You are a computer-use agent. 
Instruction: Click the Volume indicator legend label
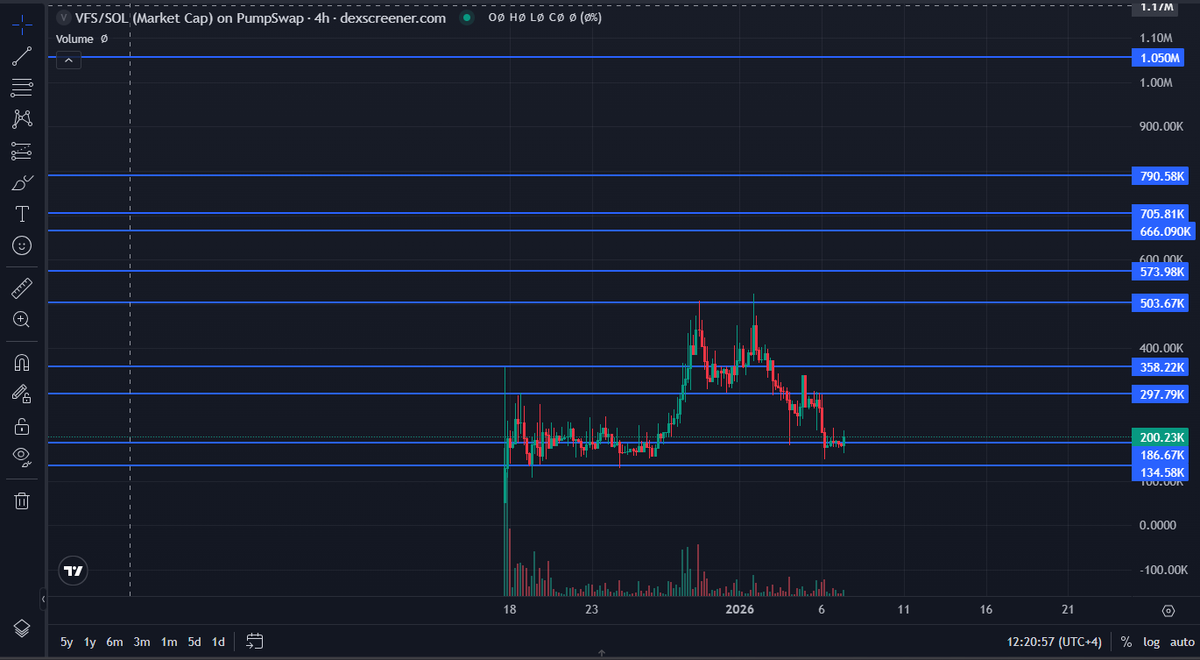tap(75, 39)
